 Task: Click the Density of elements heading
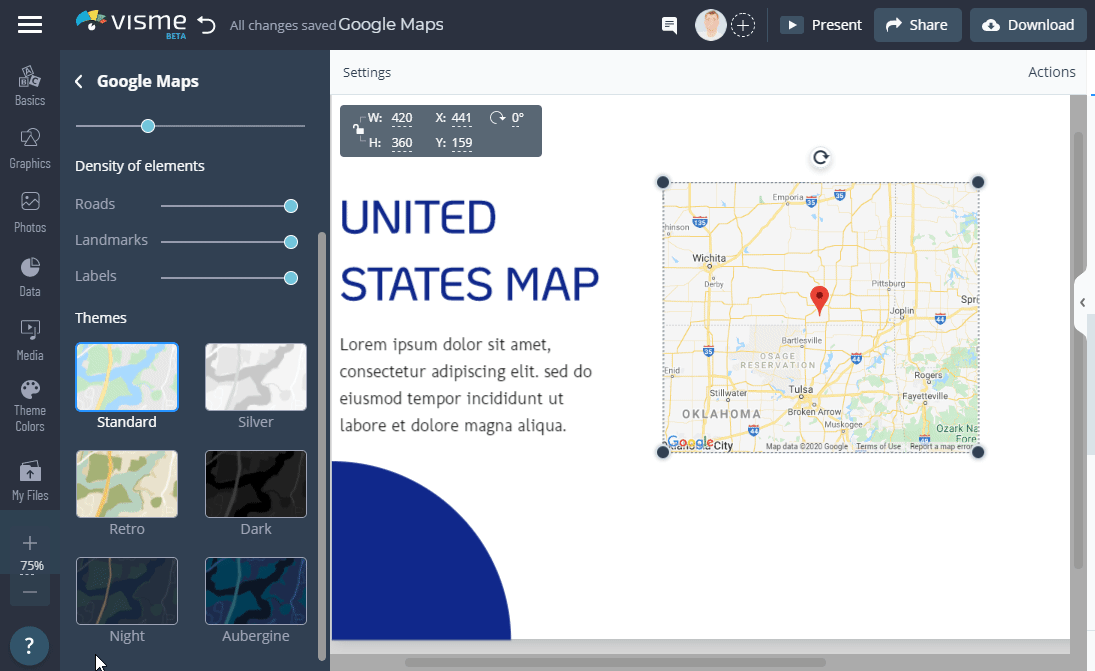[x=140, y=166]
